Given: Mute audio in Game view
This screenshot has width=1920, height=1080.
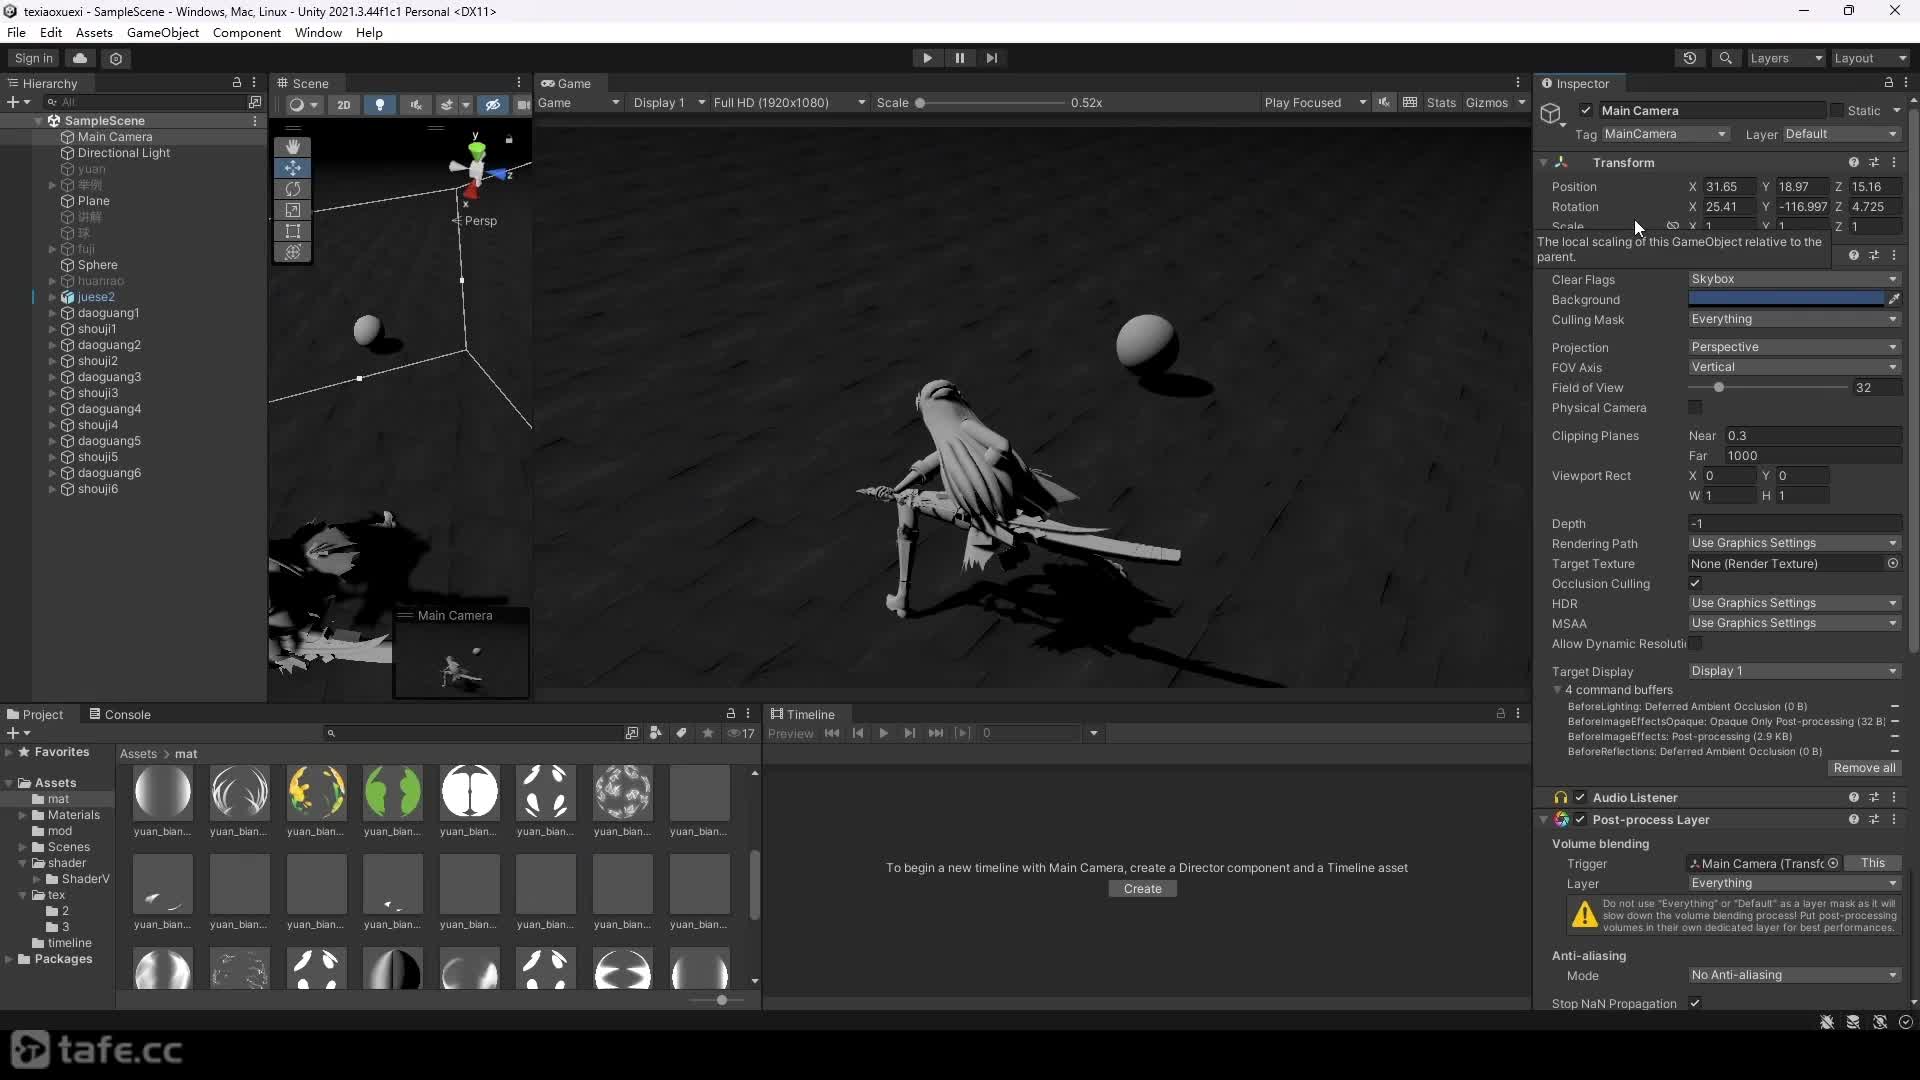Looking at the screenshot, I should coord(1384,102).
